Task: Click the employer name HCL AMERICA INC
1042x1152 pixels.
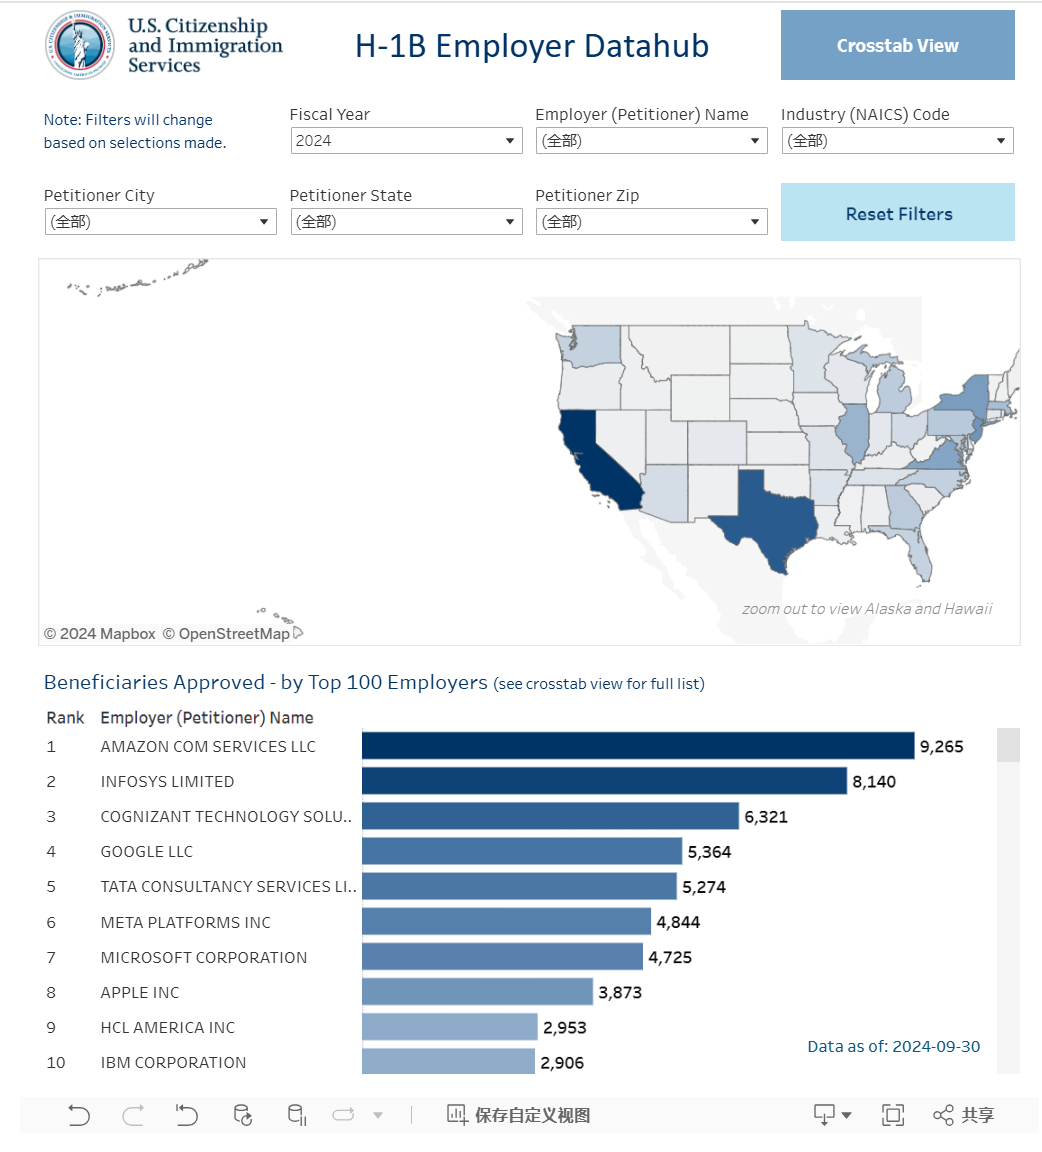Action: pyautogui.click(x=168, y=1028)
